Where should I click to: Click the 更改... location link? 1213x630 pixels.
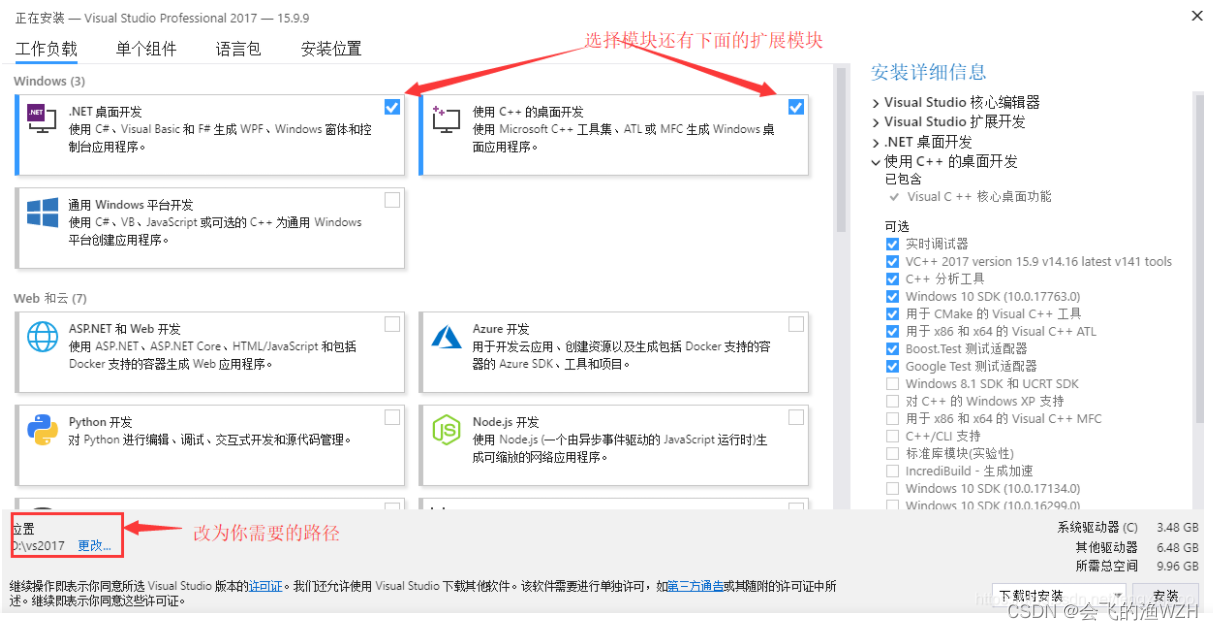tap(95, 546)
